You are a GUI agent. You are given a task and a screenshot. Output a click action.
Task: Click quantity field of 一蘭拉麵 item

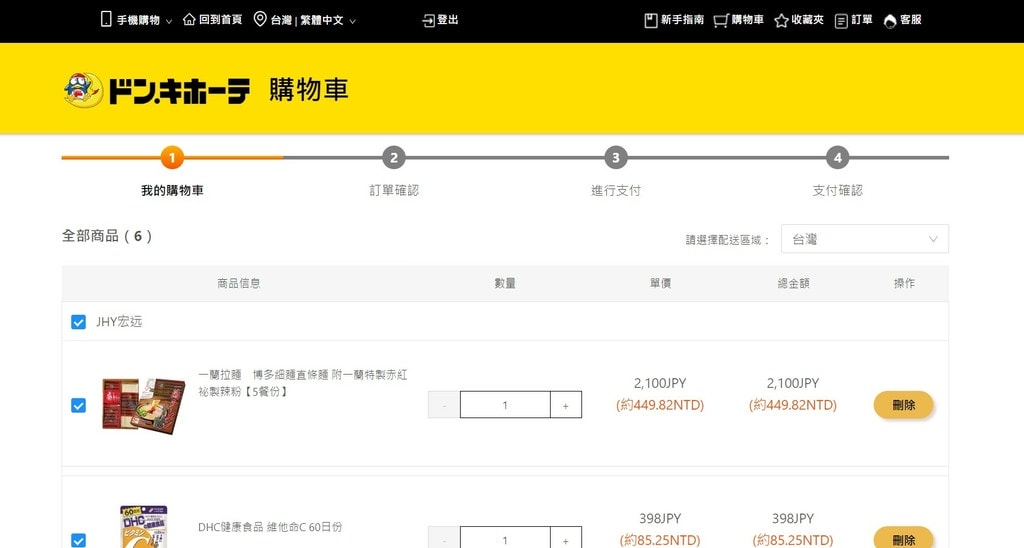[x=505, y=405]
